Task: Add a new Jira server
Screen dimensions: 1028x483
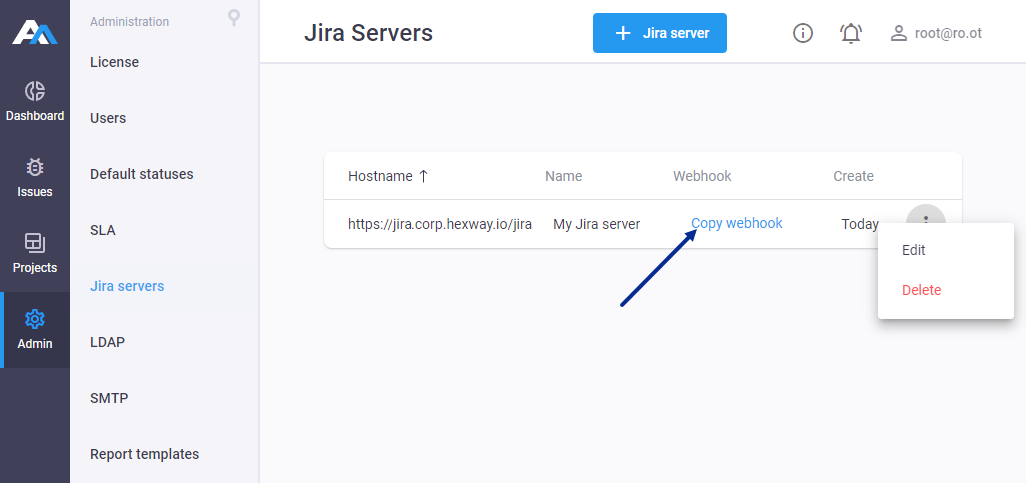Action: [660, 33]
